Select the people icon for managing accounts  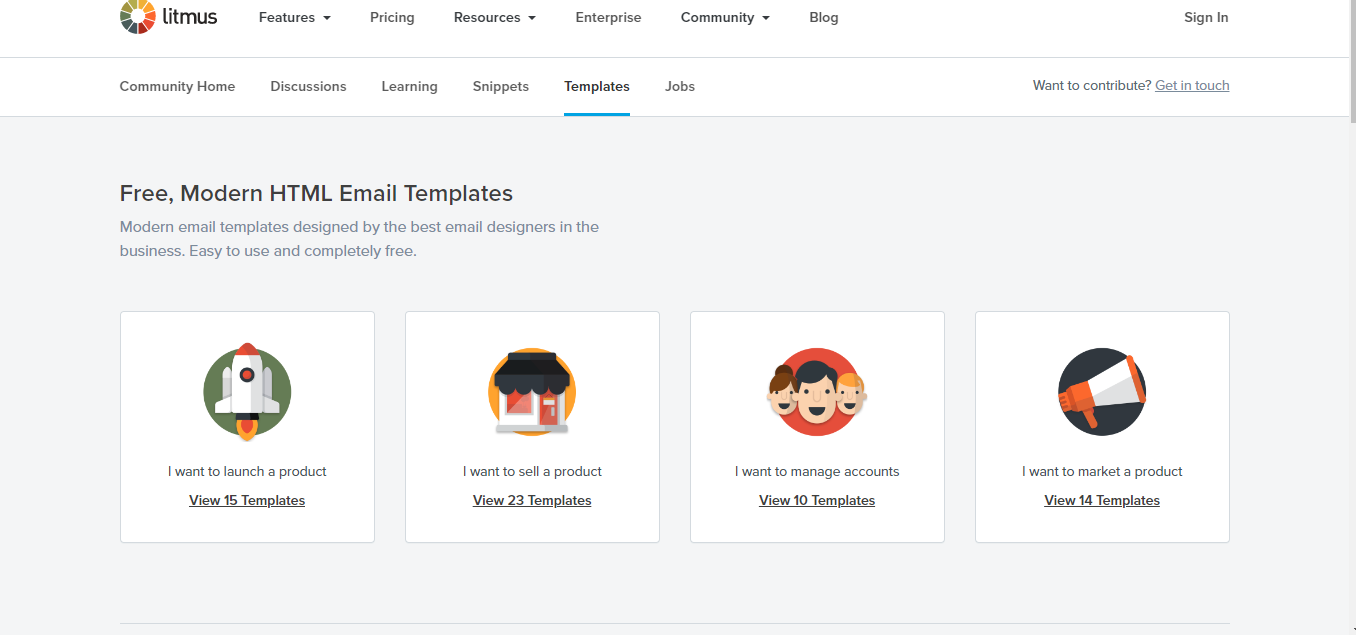pos(816,392)
